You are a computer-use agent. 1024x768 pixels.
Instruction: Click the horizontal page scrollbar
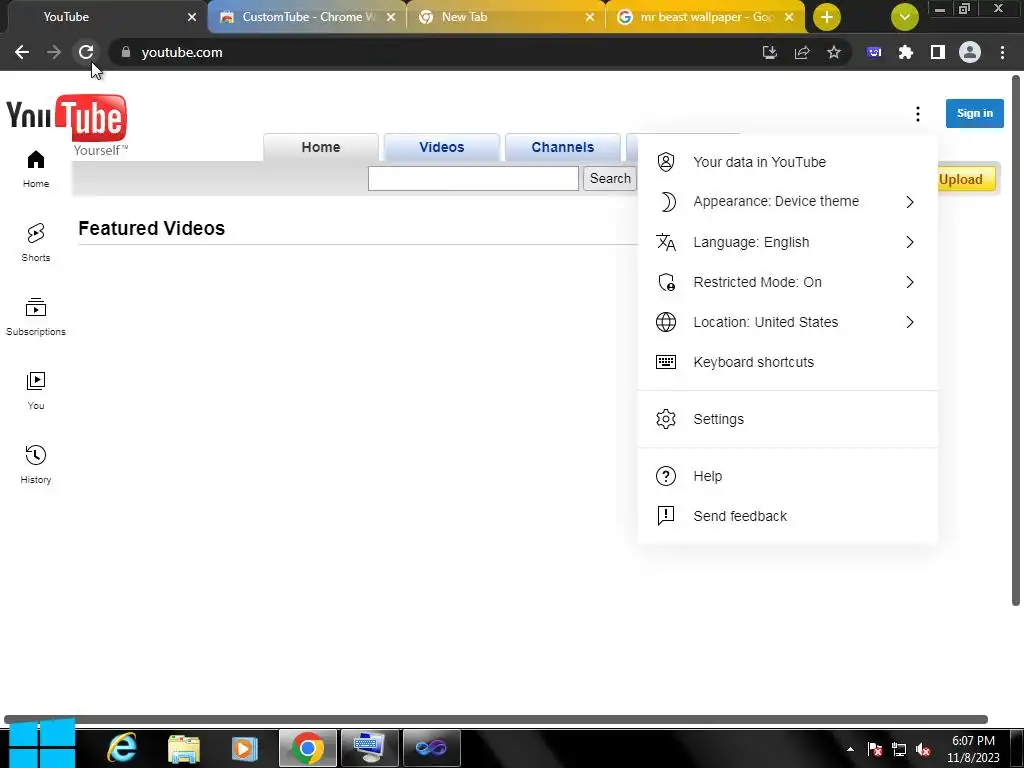[496, 720]
